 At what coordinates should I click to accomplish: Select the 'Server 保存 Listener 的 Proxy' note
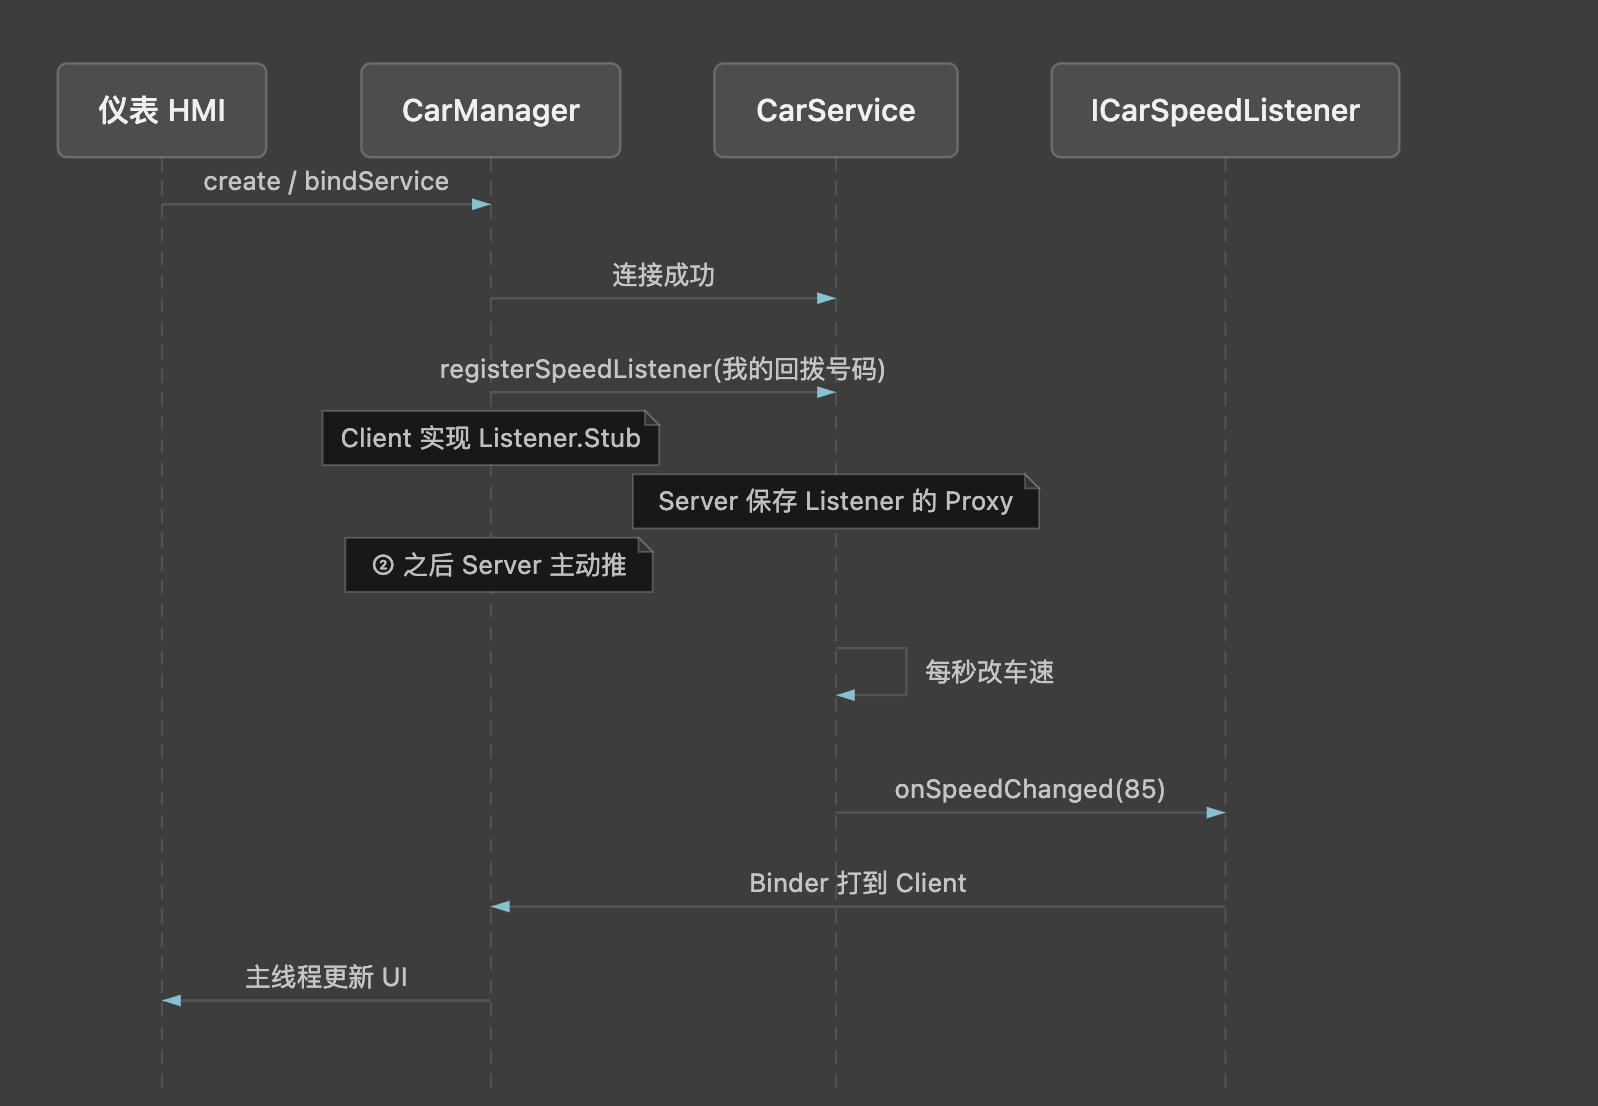pos(836,501)
